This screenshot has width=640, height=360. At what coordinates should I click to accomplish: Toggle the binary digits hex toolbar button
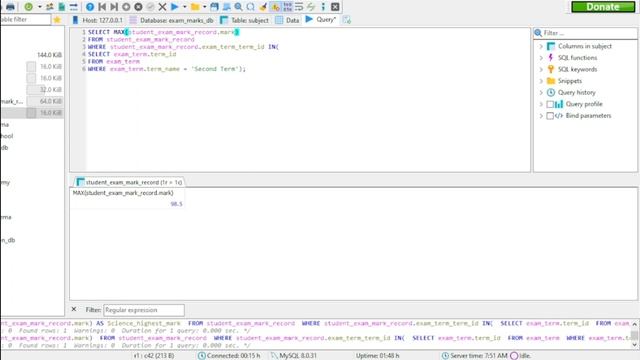click(x=287, y=7)
